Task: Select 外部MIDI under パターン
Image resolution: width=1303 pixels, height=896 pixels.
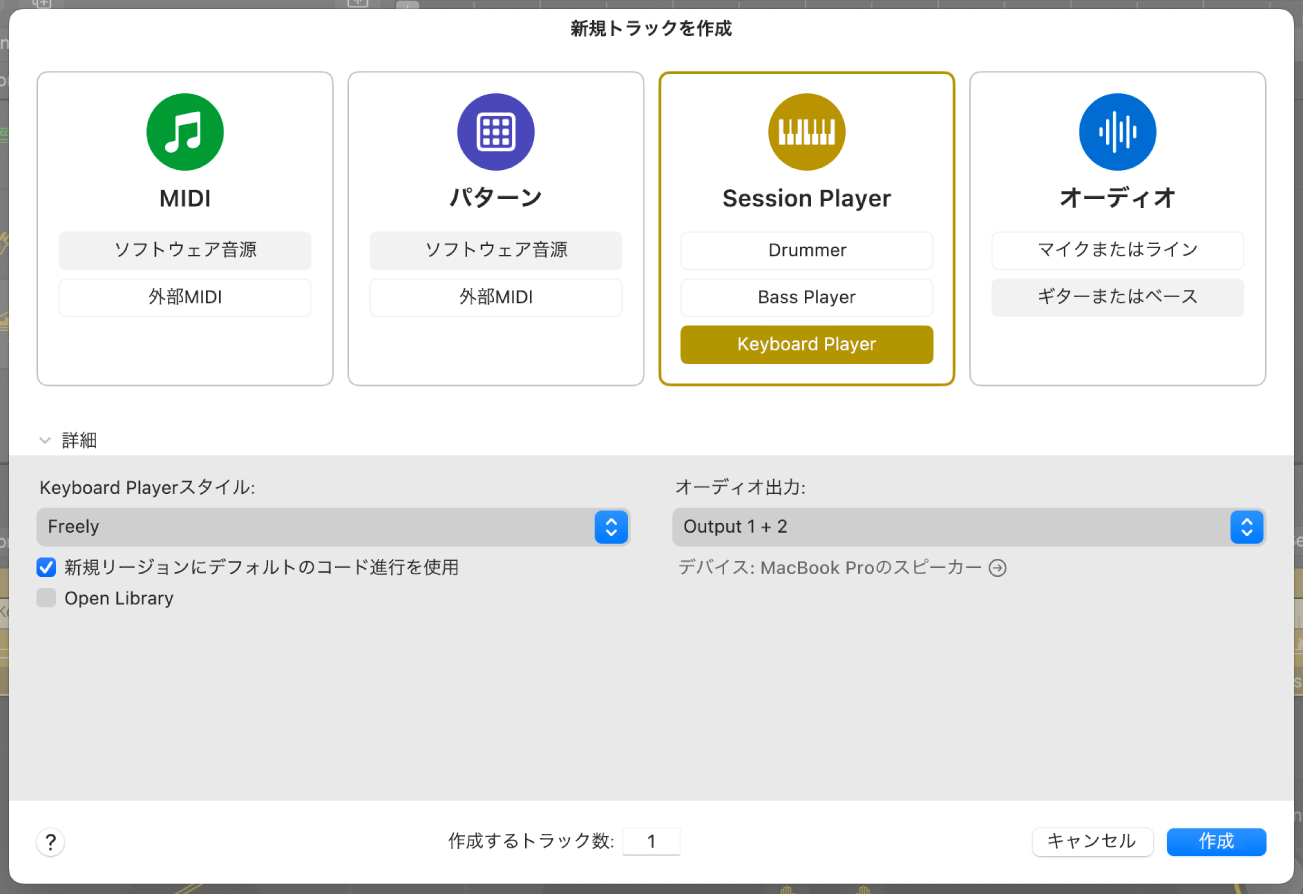Action: 495,297
